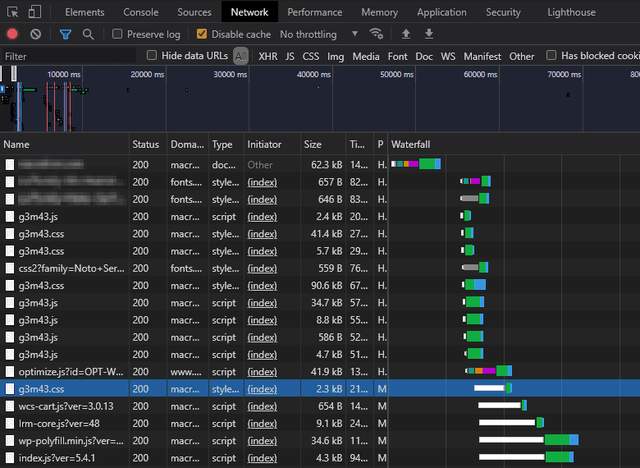Screen dimensions: 640x468
Task: Select the All resource type filter
Action: pos(241,56)
